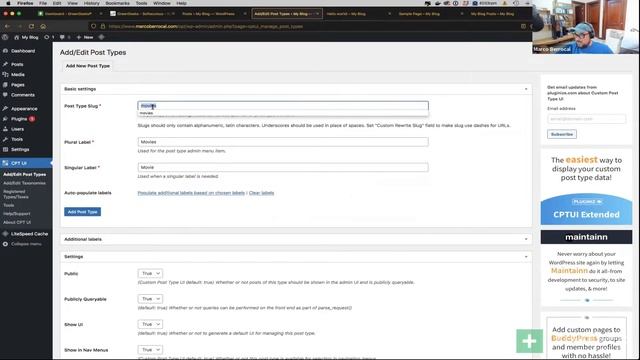Open the Bookmarks menu
The height and width of the screenshot is (360, 640).
[x=118, y=3]
